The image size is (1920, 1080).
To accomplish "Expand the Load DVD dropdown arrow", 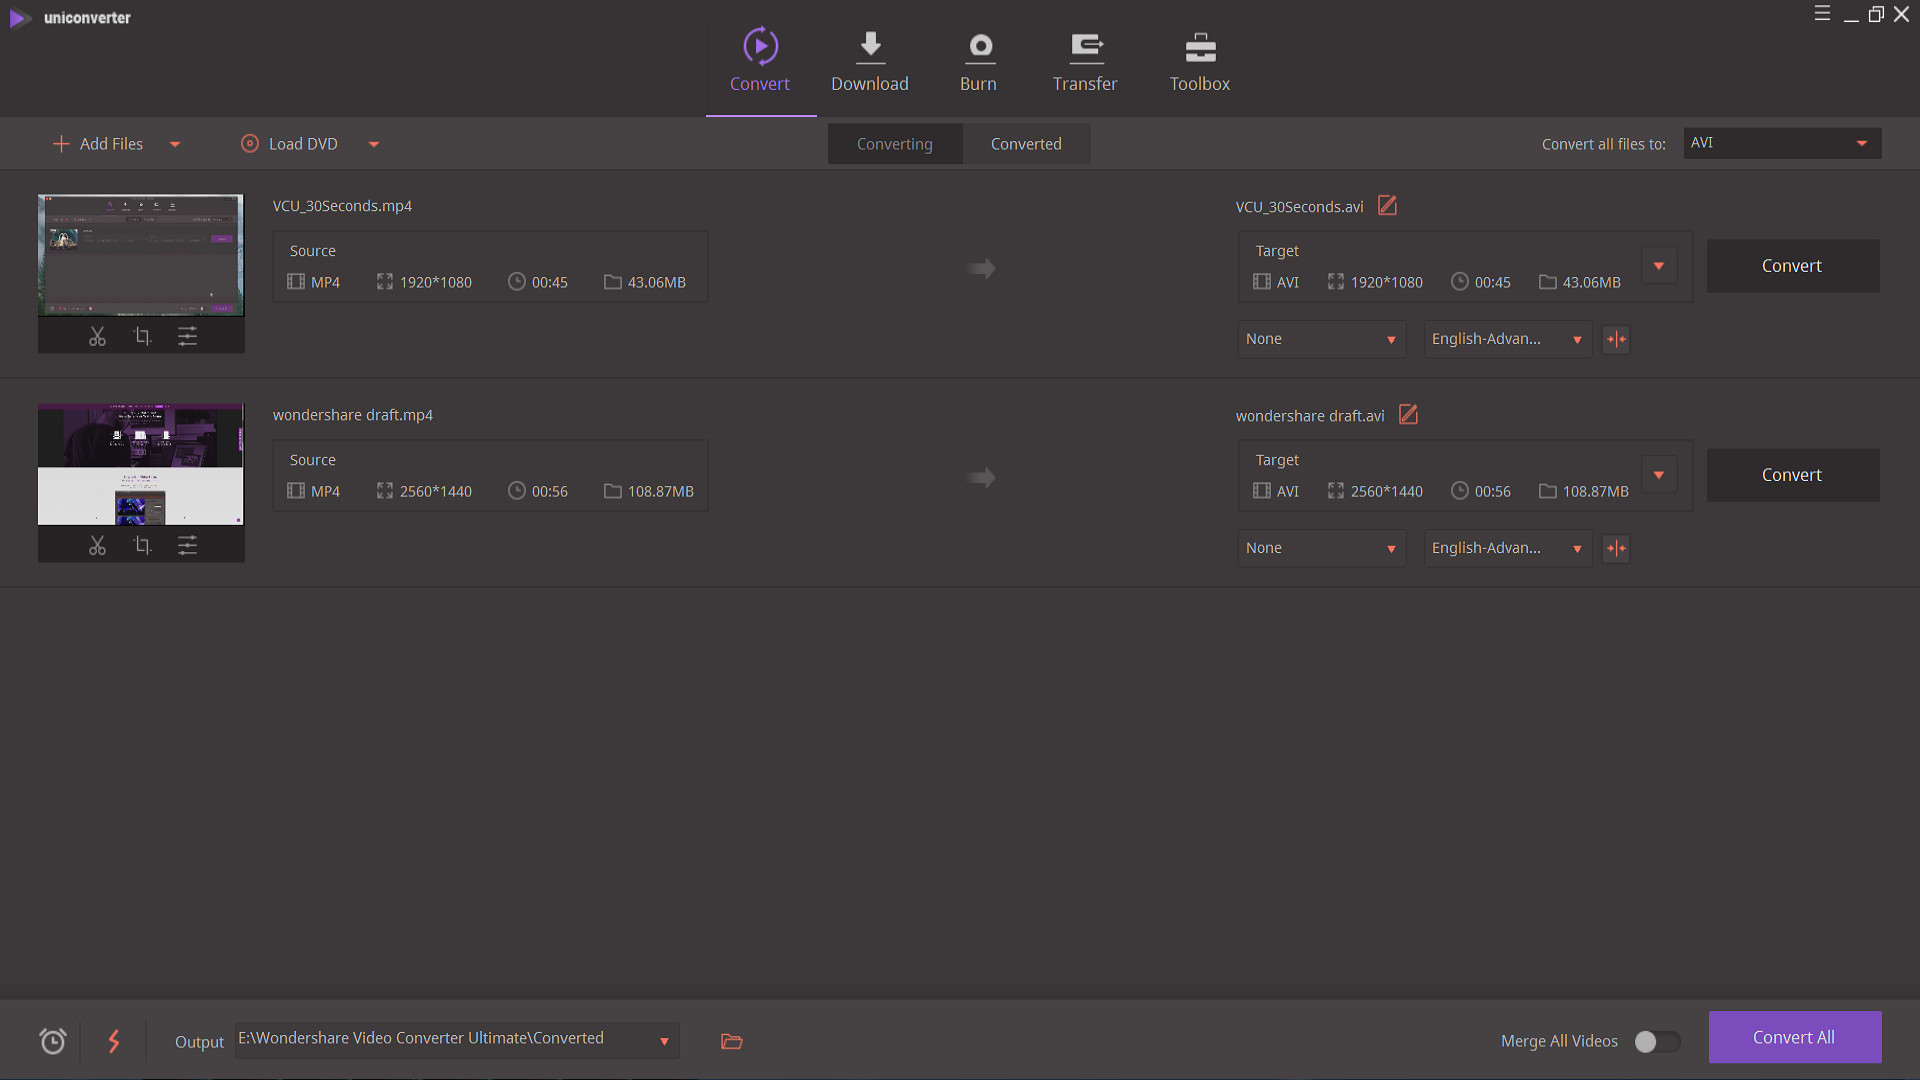I will 374,145.
